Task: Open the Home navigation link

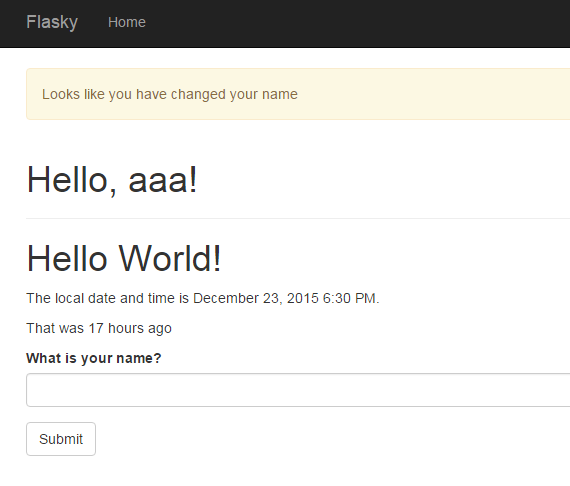Action: point(127,22)
